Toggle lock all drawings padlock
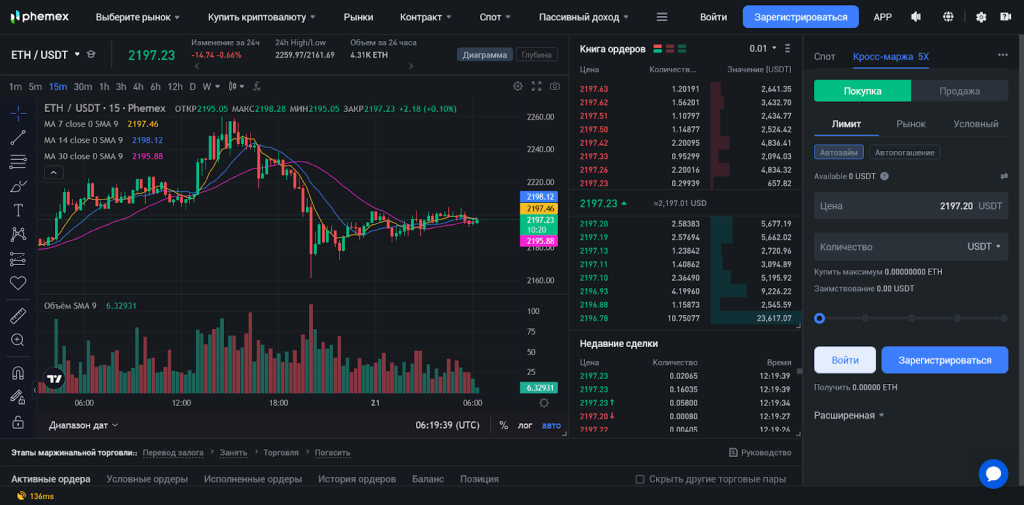 click(18, 422)
